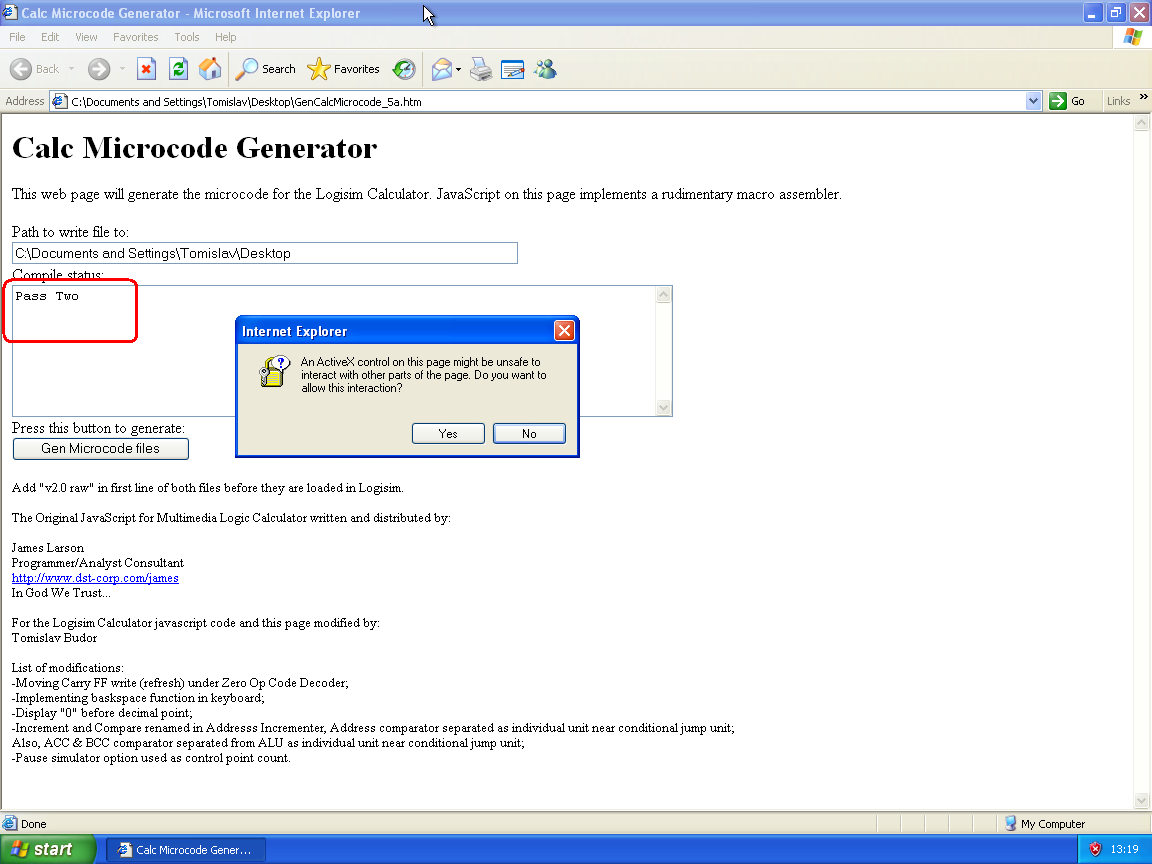The image size is (1152, 864).
Task: Click the Forward arrow icon
Action: click(98, 69)
